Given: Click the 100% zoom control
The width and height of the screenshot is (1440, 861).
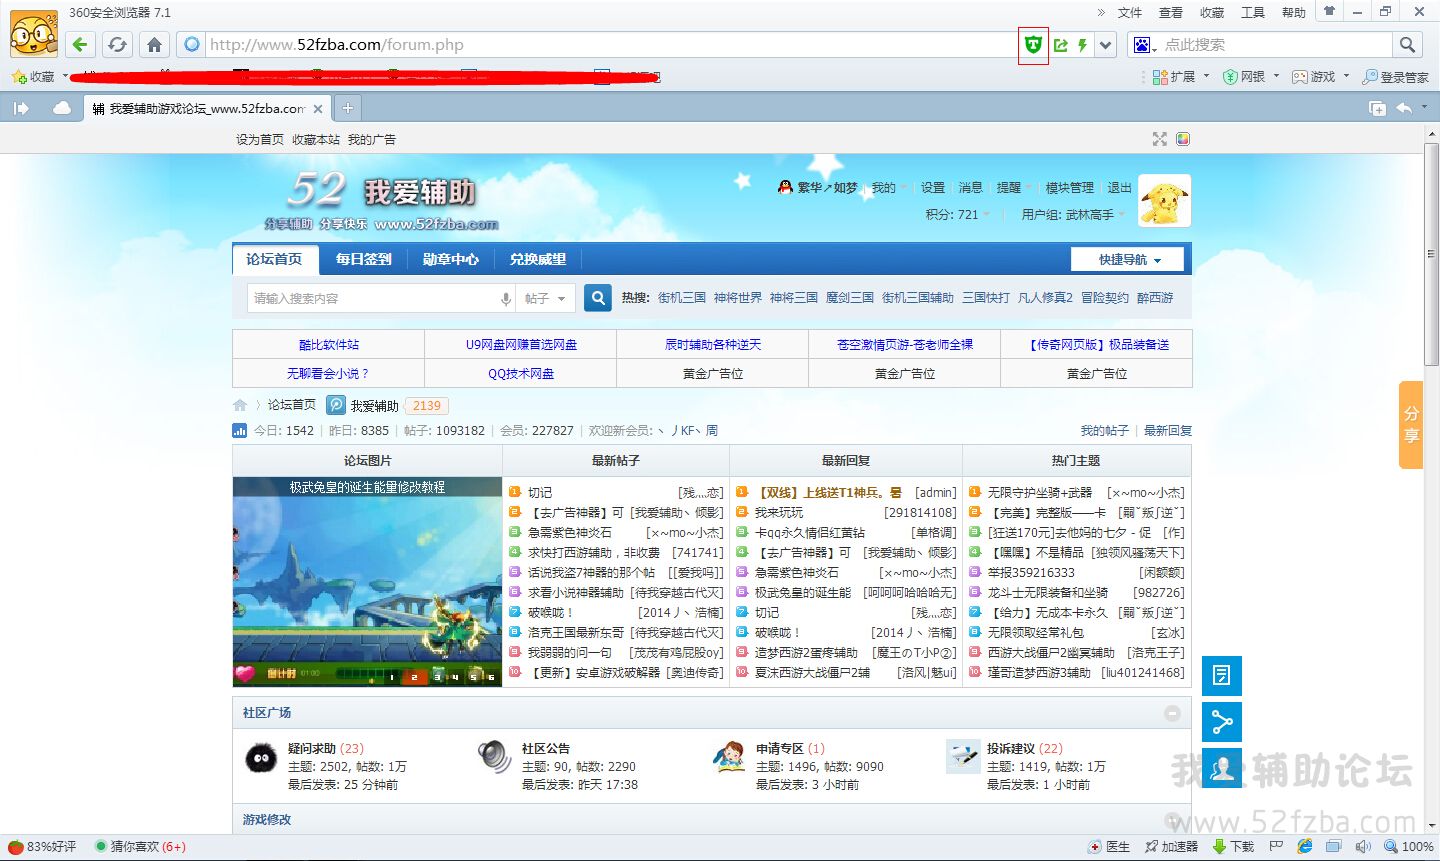Looking at the screenshot, I should tap(1409, 847).
